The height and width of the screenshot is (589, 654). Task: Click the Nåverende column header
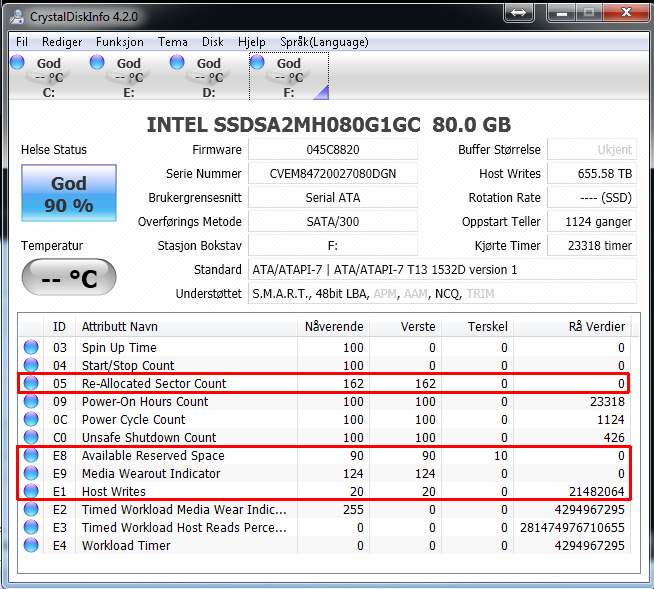(334, 326)
